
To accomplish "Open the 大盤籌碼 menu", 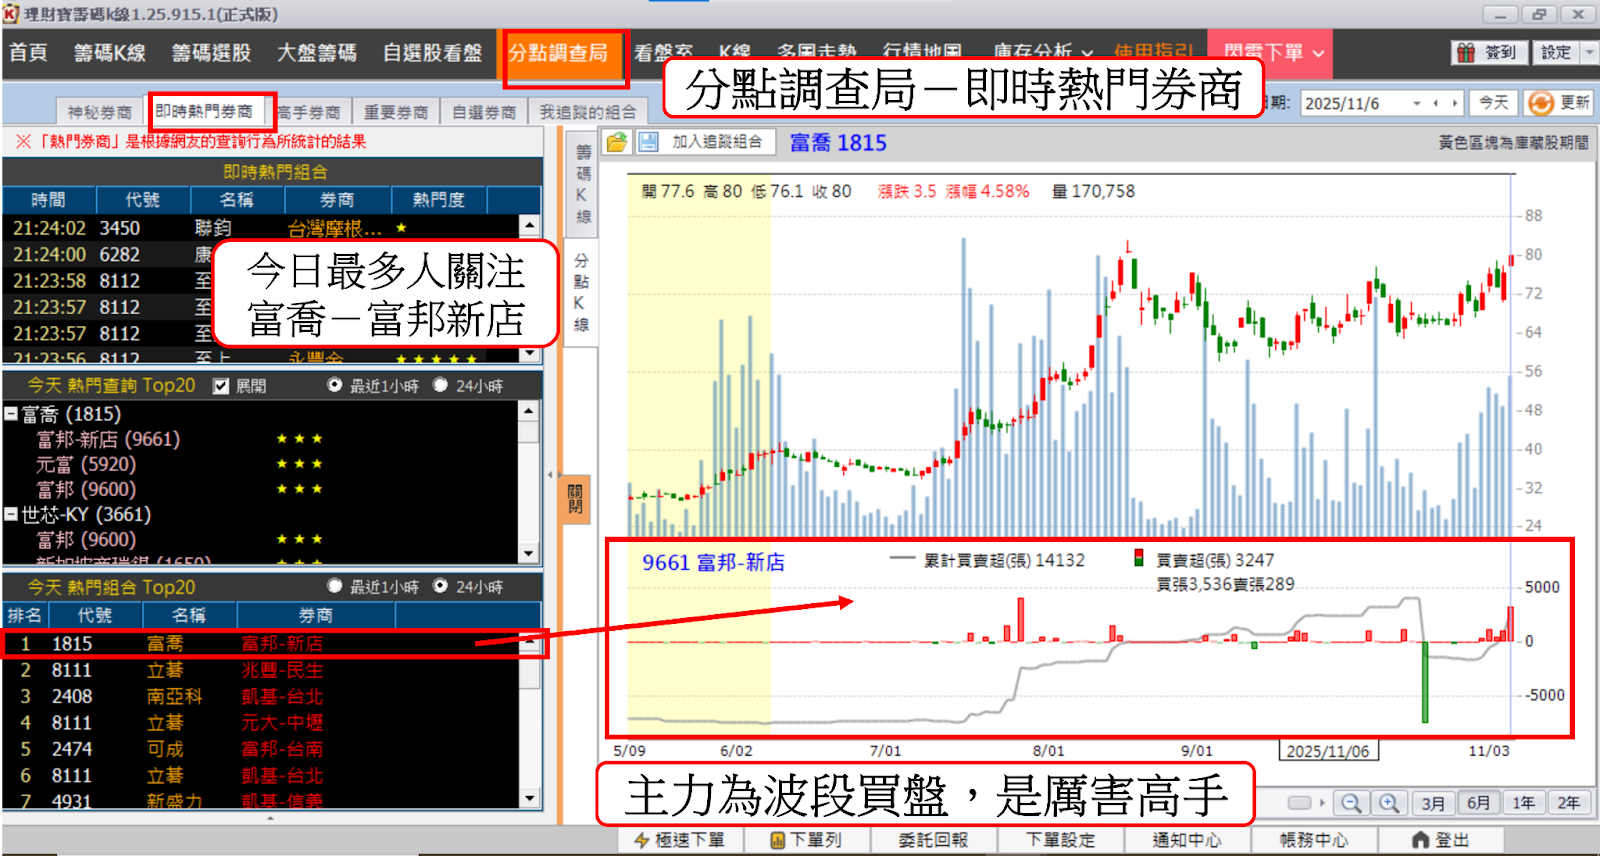I will 317,53.
